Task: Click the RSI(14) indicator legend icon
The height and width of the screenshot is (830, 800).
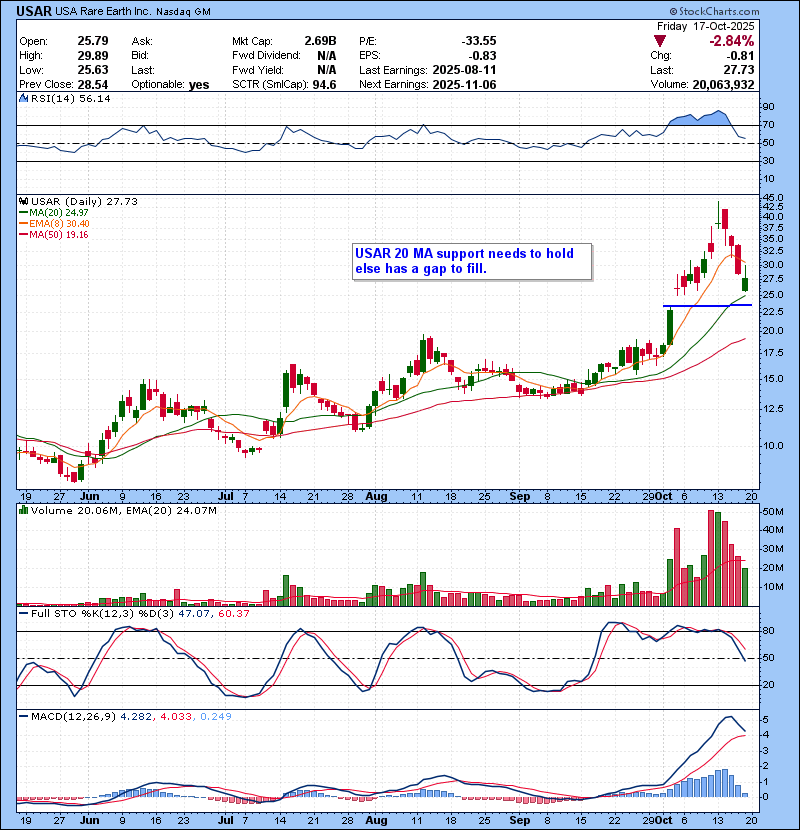Action: pos(23,98)
